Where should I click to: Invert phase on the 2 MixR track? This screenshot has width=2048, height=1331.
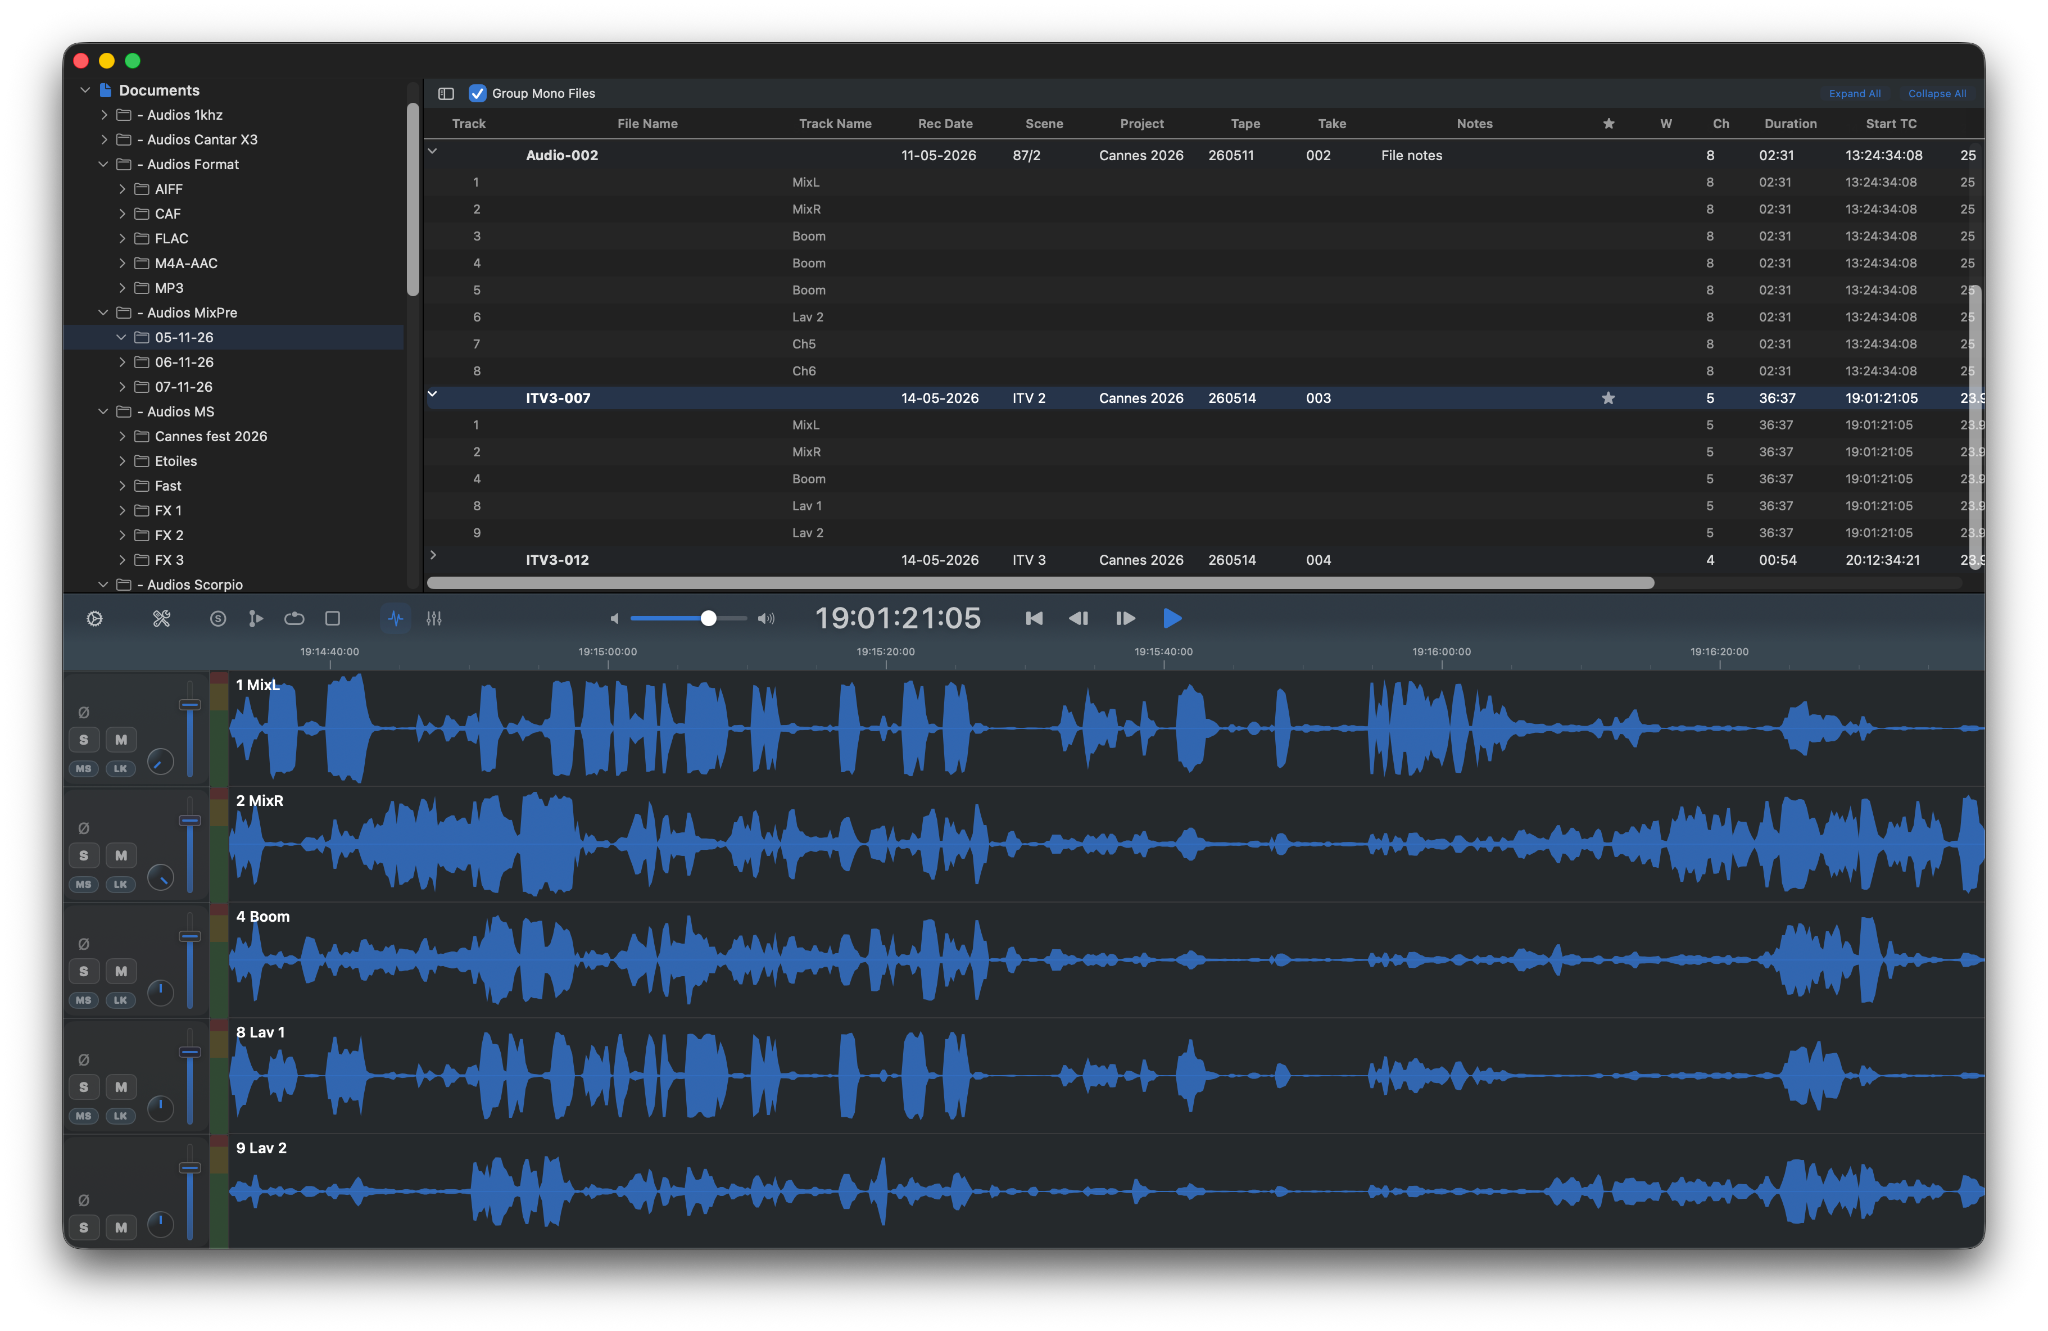point(84,828)
